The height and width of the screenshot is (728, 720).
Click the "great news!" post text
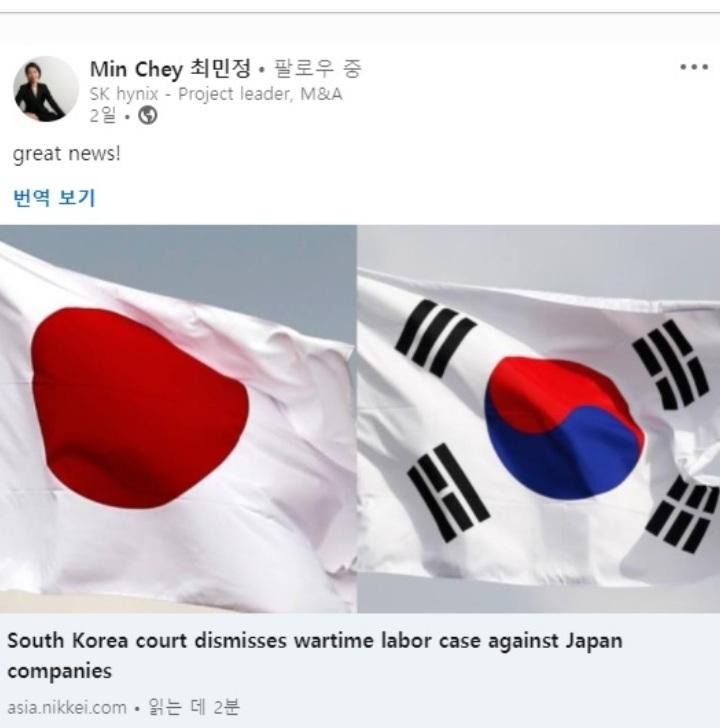67,154
